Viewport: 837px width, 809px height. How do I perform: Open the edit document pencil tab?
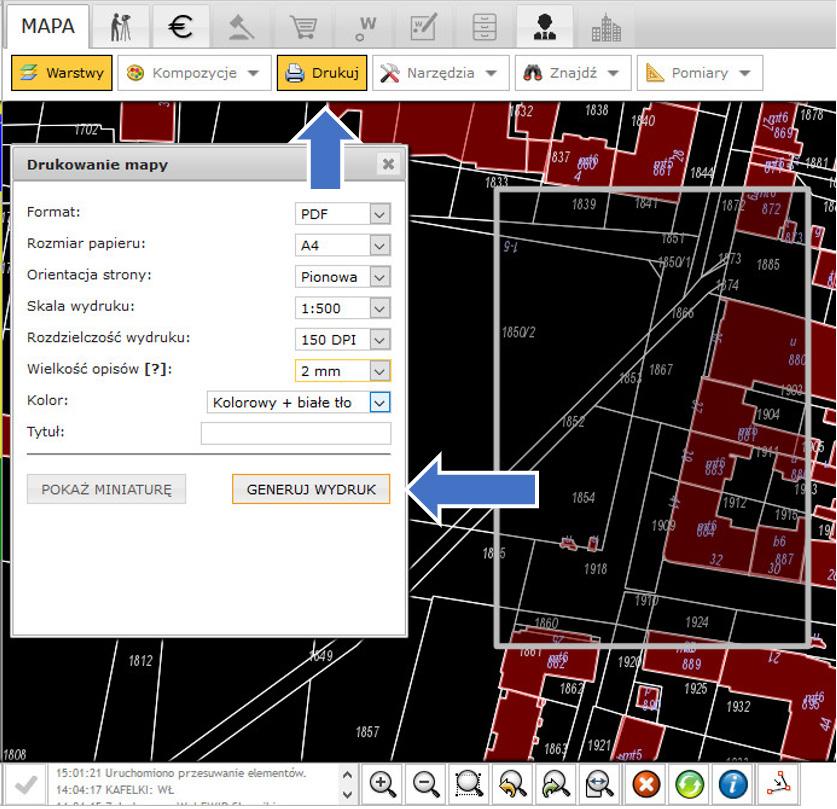pos(423,27)
